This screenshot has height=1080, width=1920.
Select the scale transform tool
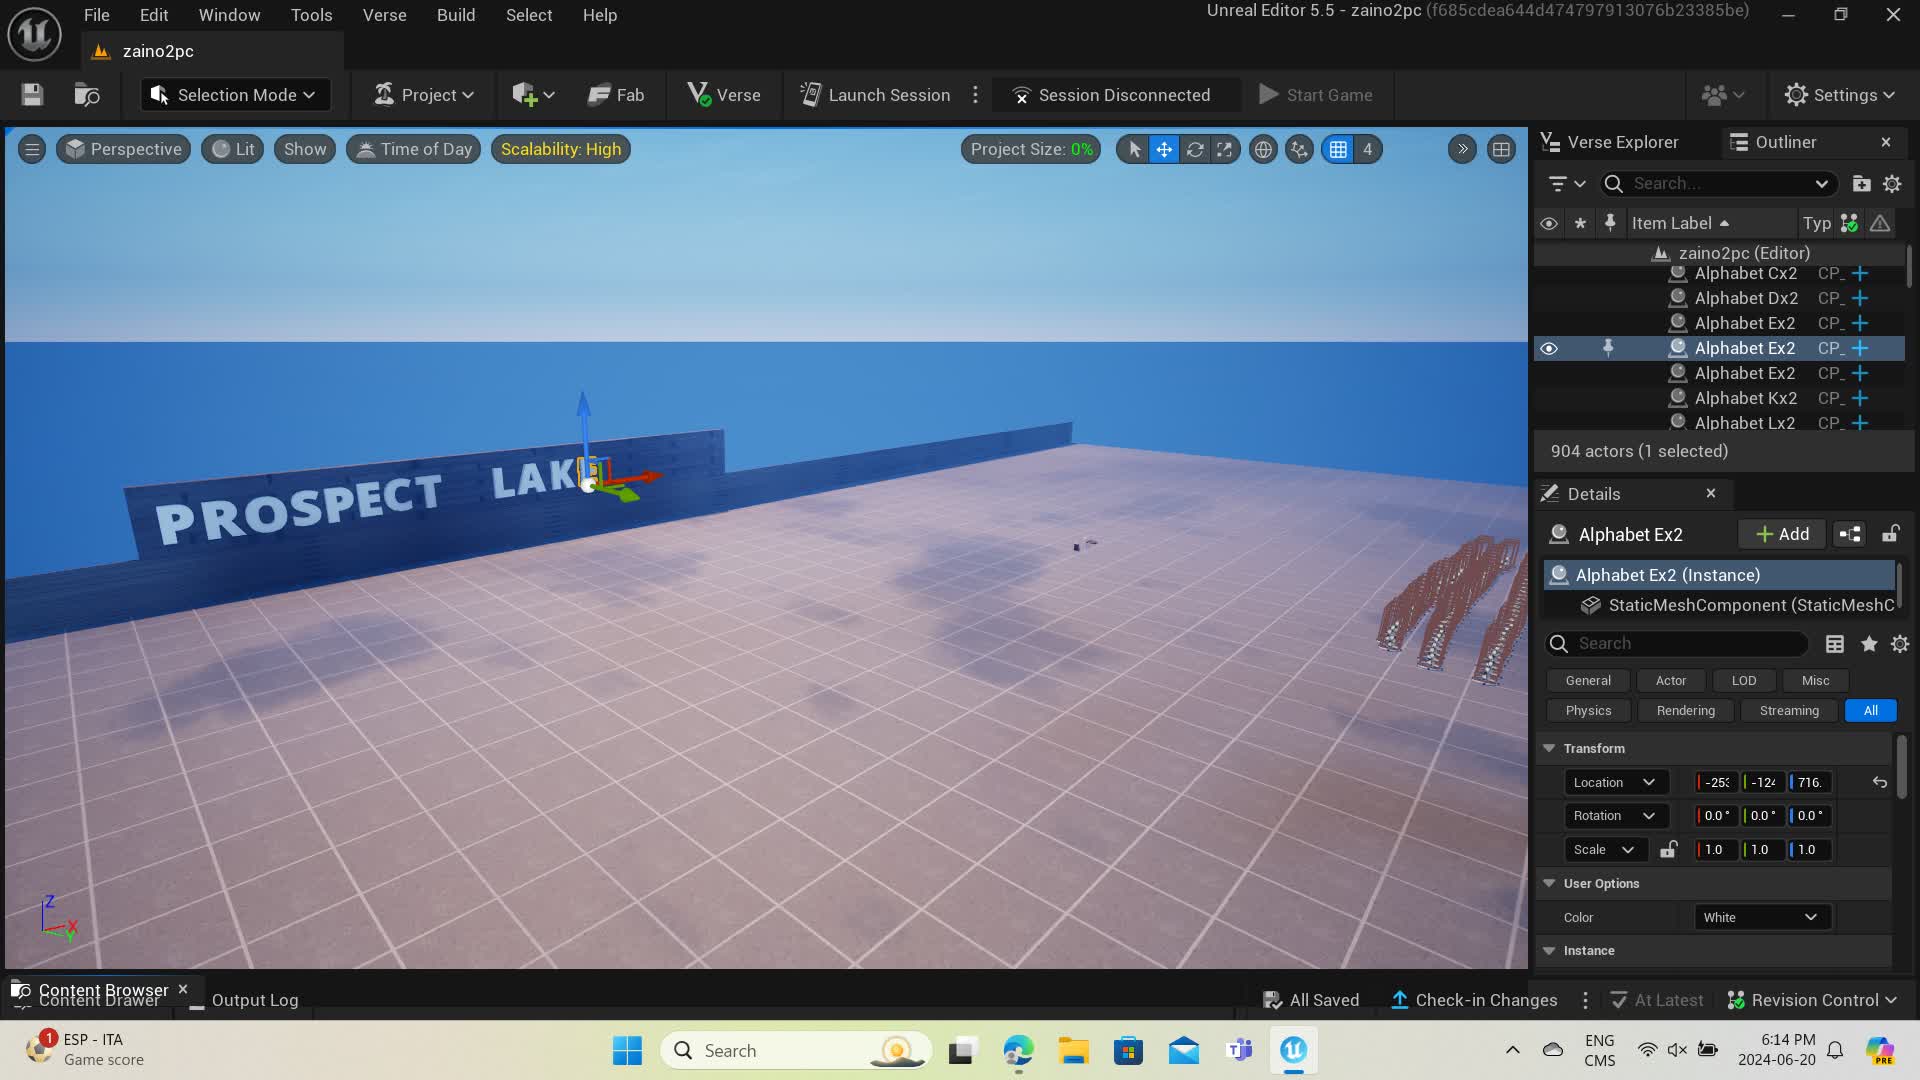(1224, 150)
